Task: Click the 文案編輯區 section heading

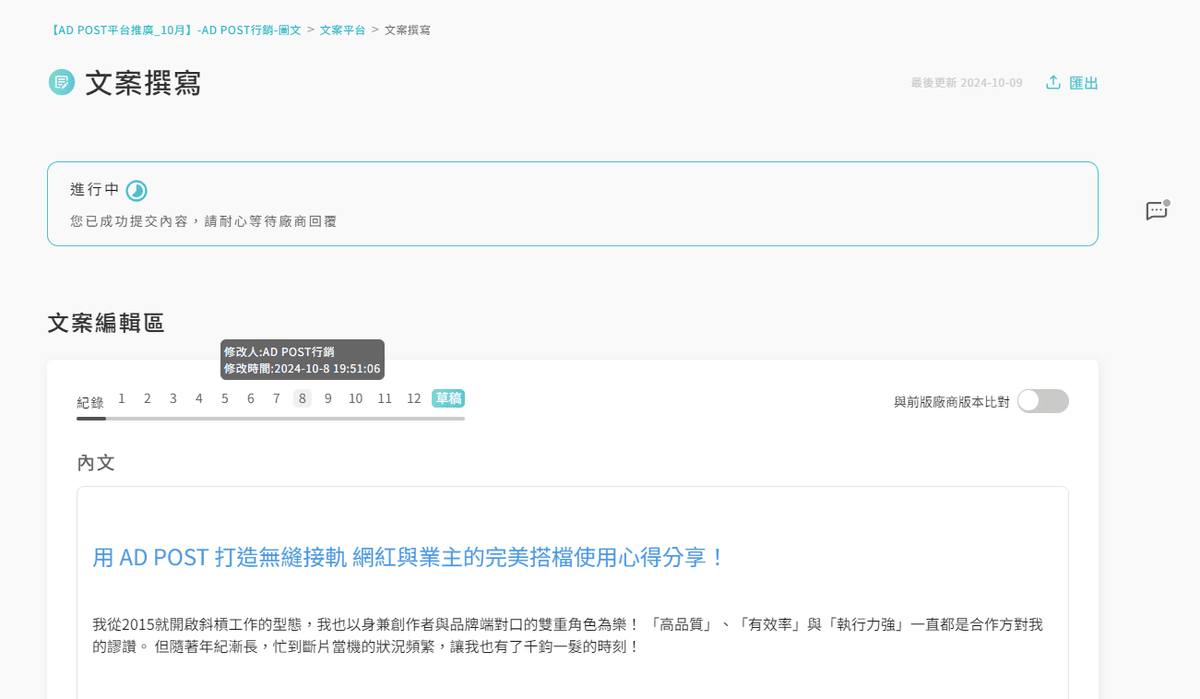Action: [x=106, y=322]
